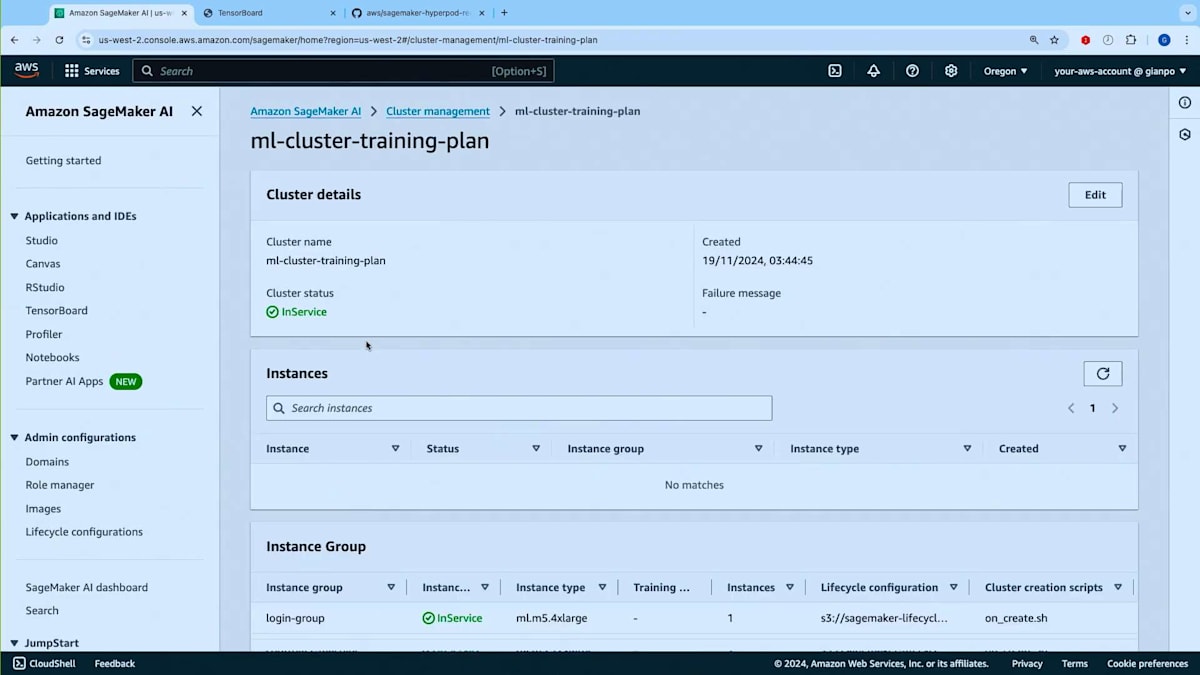This screenshot has height=675, width=1200.
Task: Open Cookie preferences in footer
Action: point(1147,663)
